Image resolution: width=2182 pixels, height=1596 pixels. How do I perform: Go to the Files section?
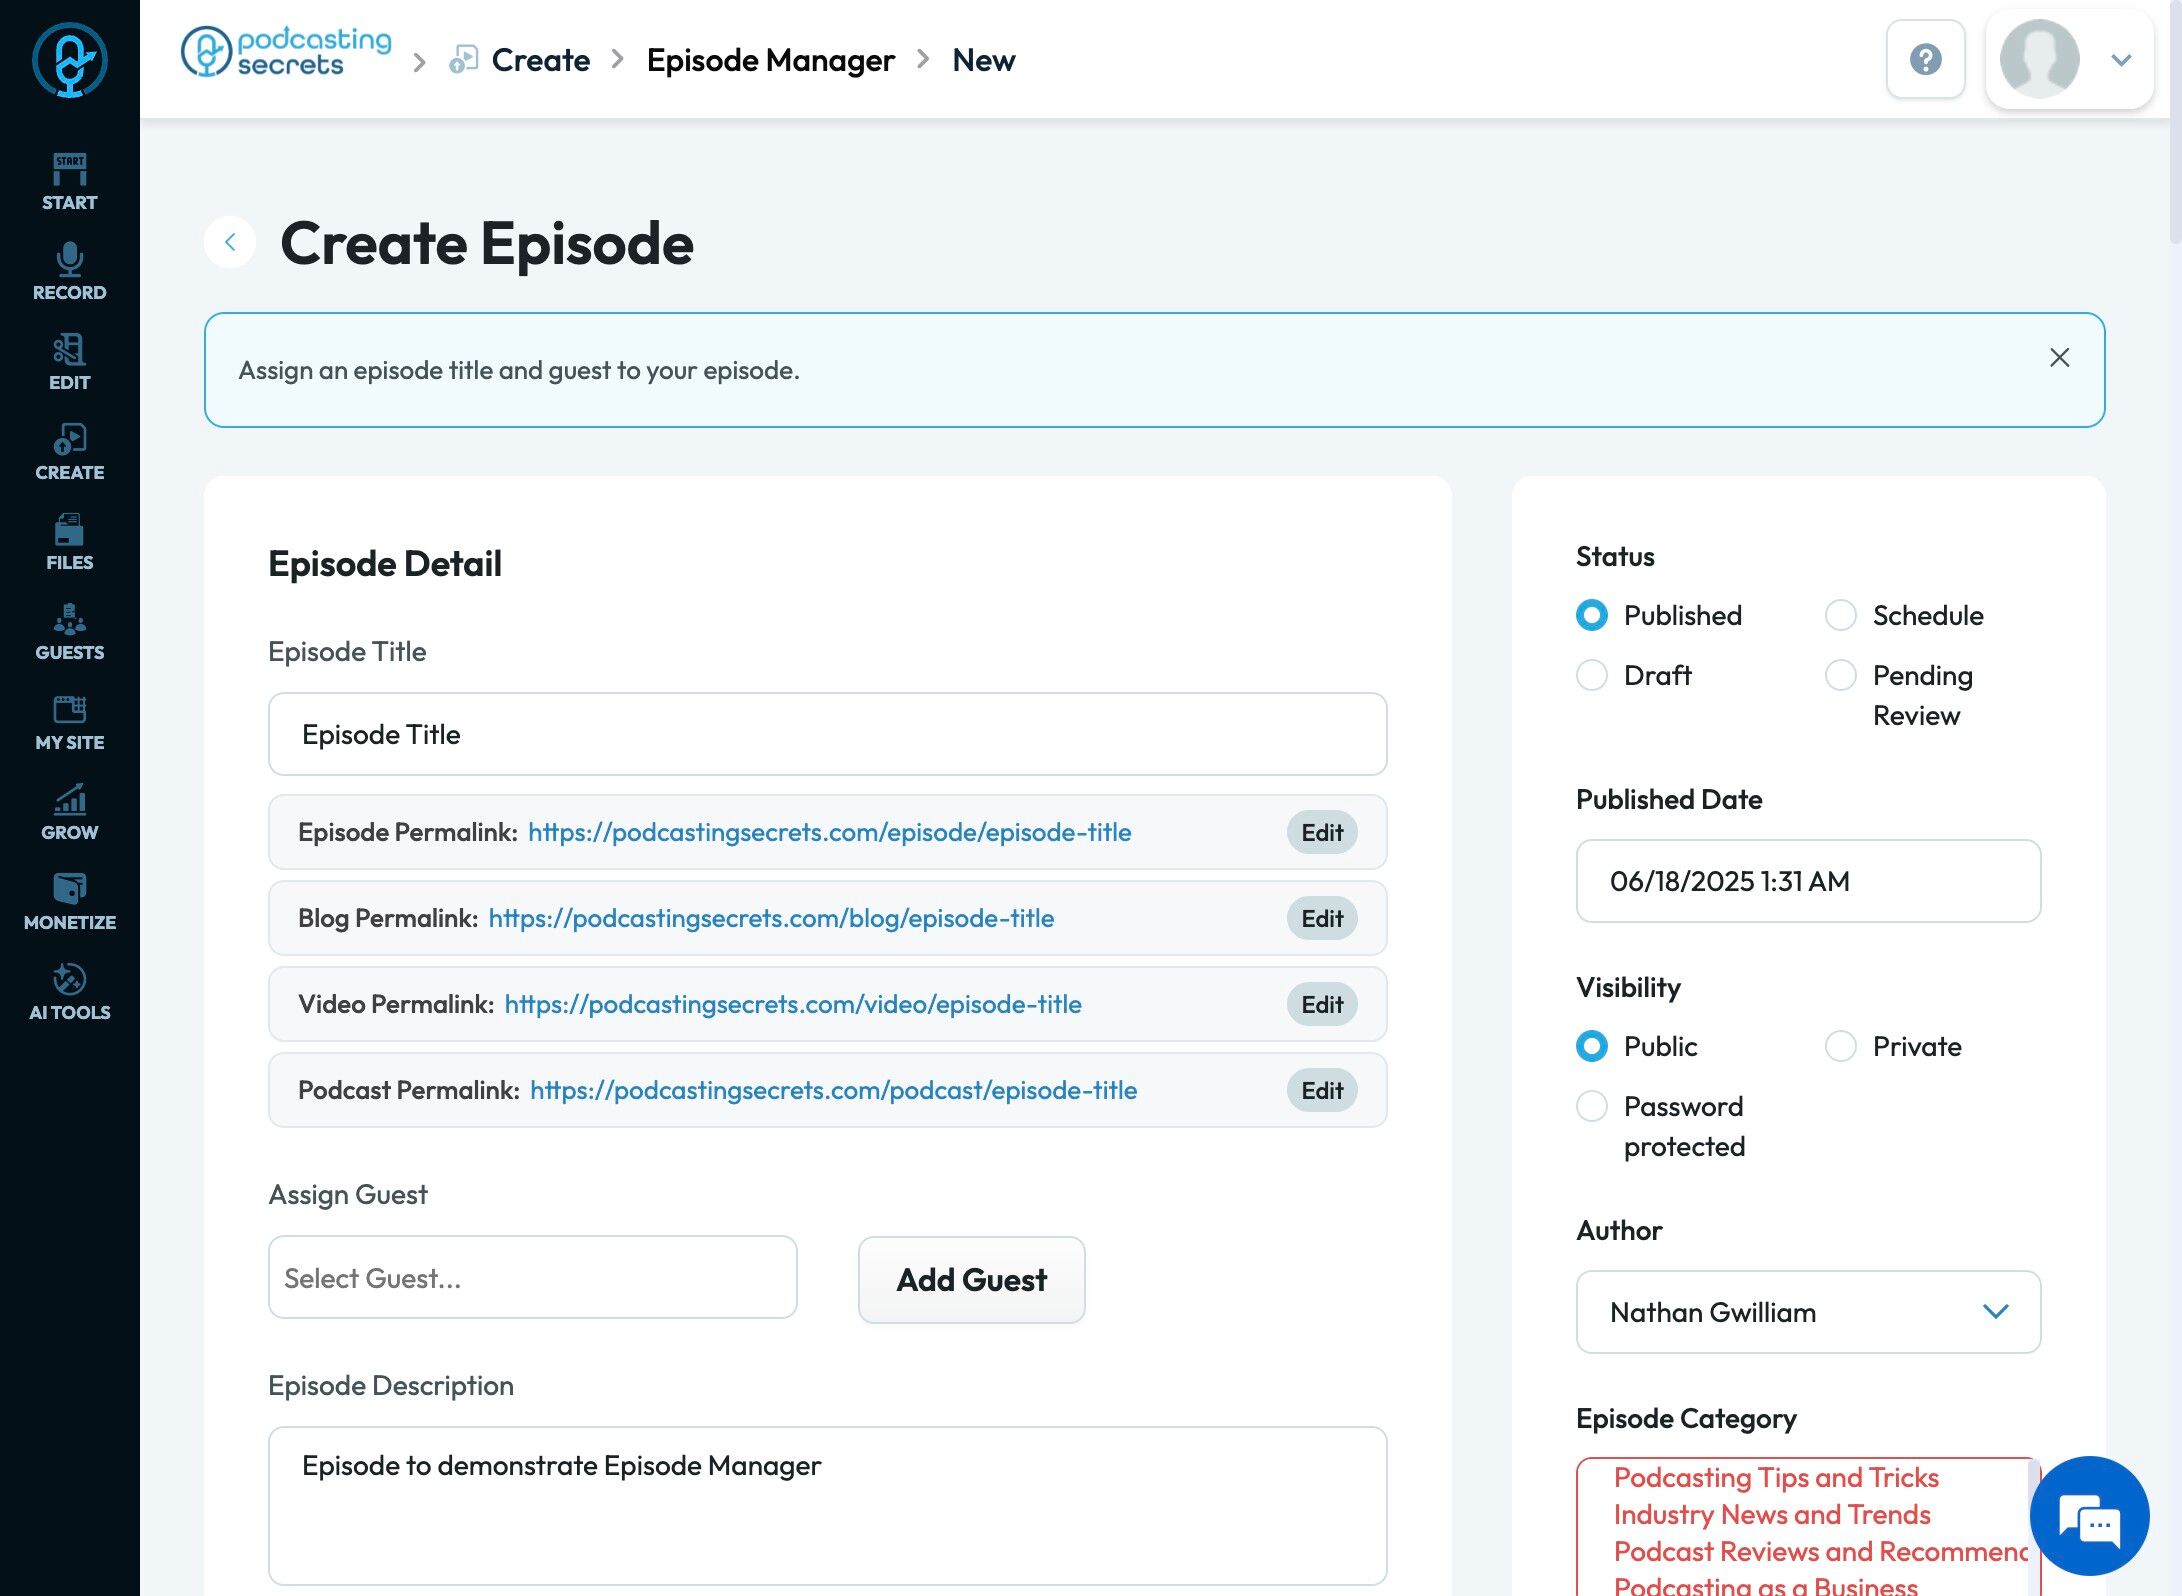click(69, 541)
